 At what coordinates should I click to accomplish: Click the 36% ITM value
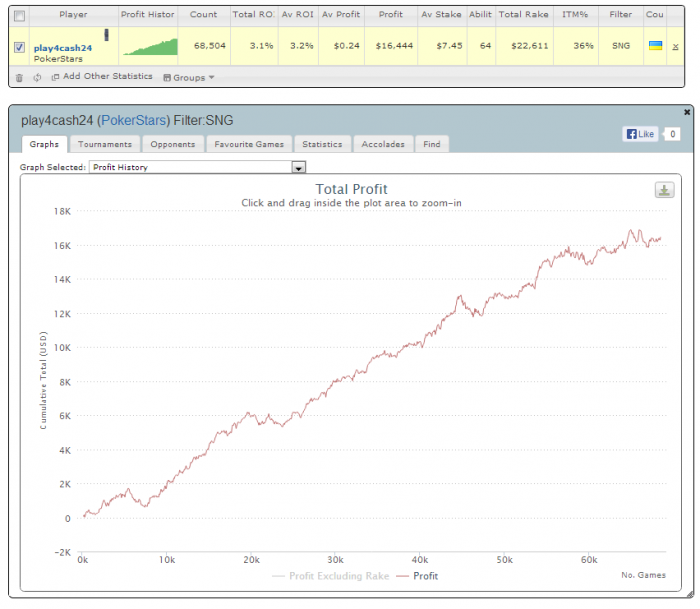click(583, 46)
